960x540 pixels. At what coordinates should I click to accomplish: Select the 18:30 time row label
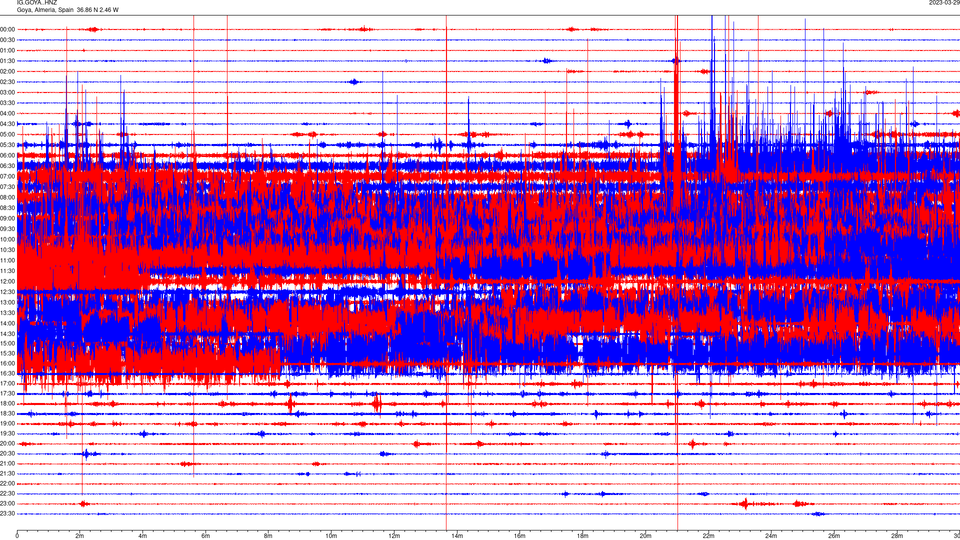(x=7, y=414)
